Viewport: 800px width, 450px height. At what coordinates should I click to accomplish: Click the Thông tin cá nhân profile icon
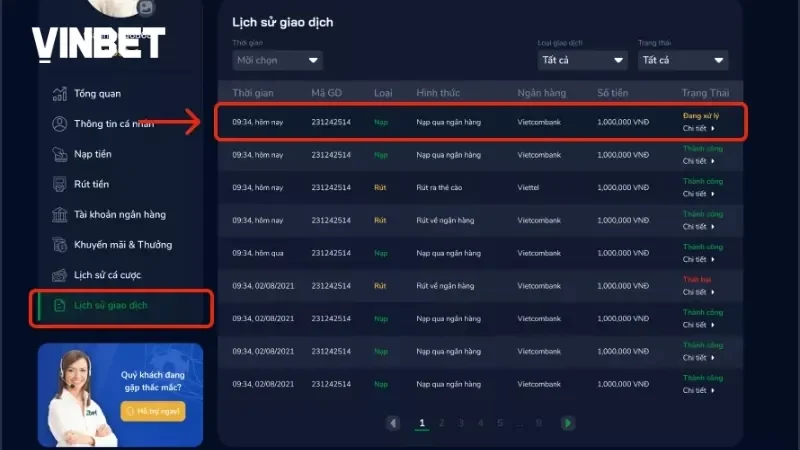coord(58,124)
